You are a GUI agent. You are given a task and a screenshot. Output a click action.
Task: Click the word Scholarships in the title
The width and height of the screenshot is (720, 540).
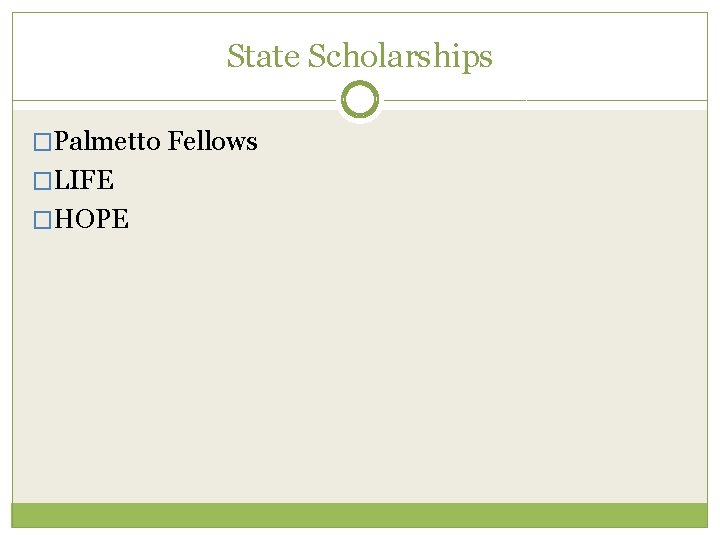click(x=400, y=56)
